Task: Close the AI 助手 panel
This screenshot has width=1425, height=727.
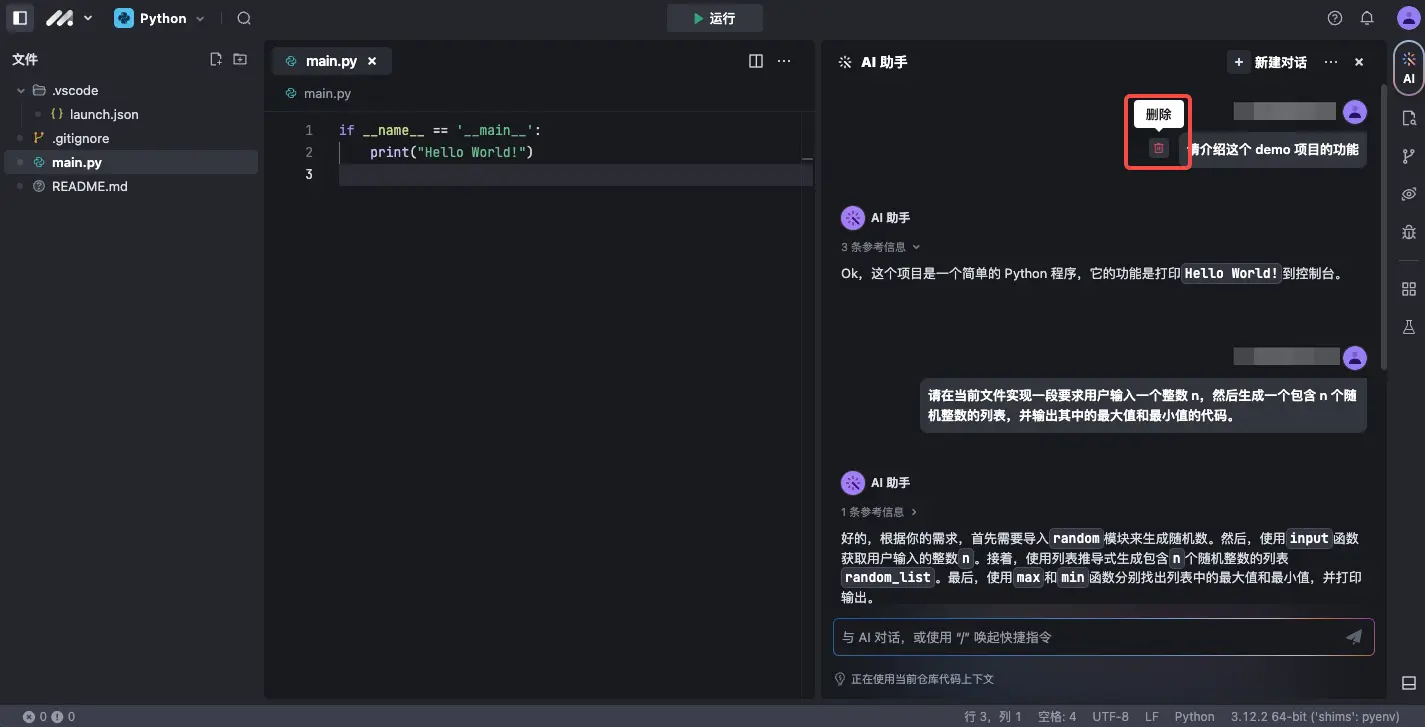Action: pos(1359,62)
